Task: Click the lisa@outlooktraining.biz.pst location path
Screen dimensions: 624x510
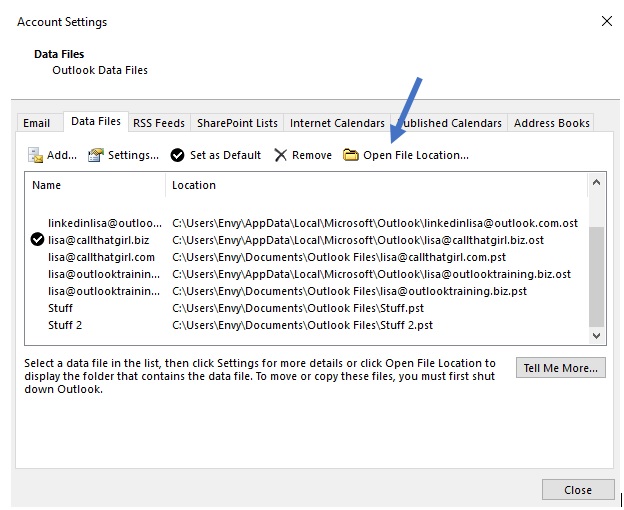Action: pos(349,292)
